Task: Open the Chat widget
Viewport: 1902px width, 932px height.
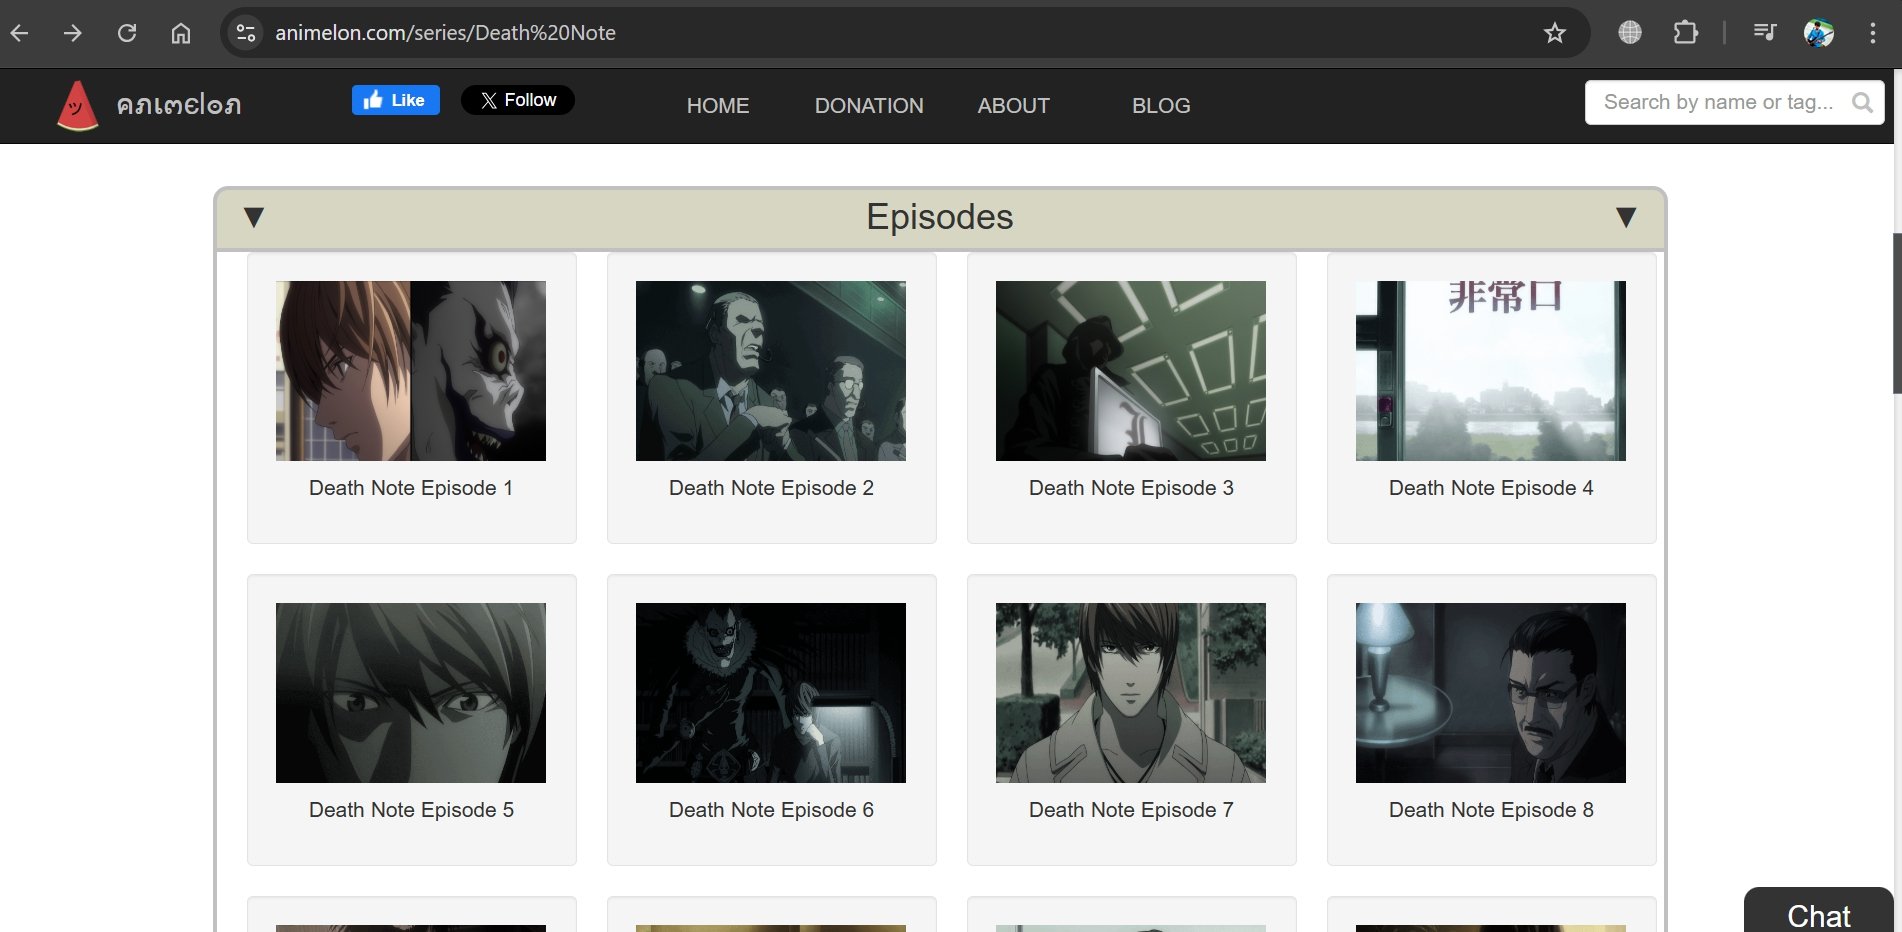Action: pos(1819,911)
